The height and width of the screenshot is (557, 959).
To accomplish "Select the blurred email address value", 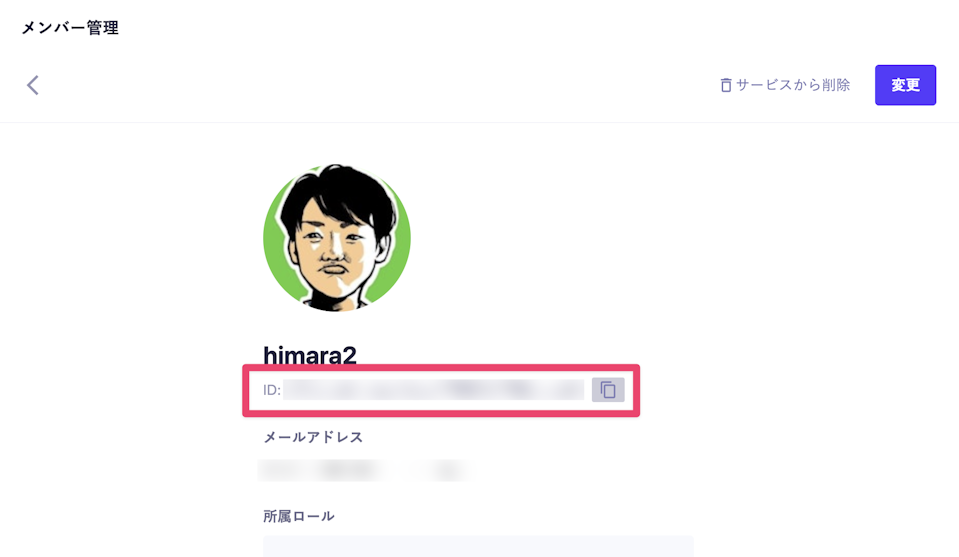I will click(x=364, y=469).
